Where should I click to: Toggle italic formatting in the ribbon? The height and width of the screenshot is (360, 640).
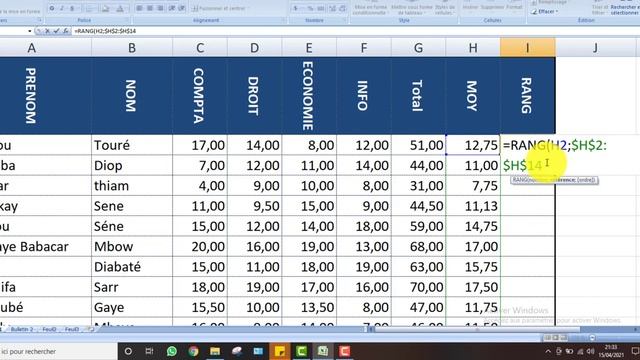coord(62,8)
